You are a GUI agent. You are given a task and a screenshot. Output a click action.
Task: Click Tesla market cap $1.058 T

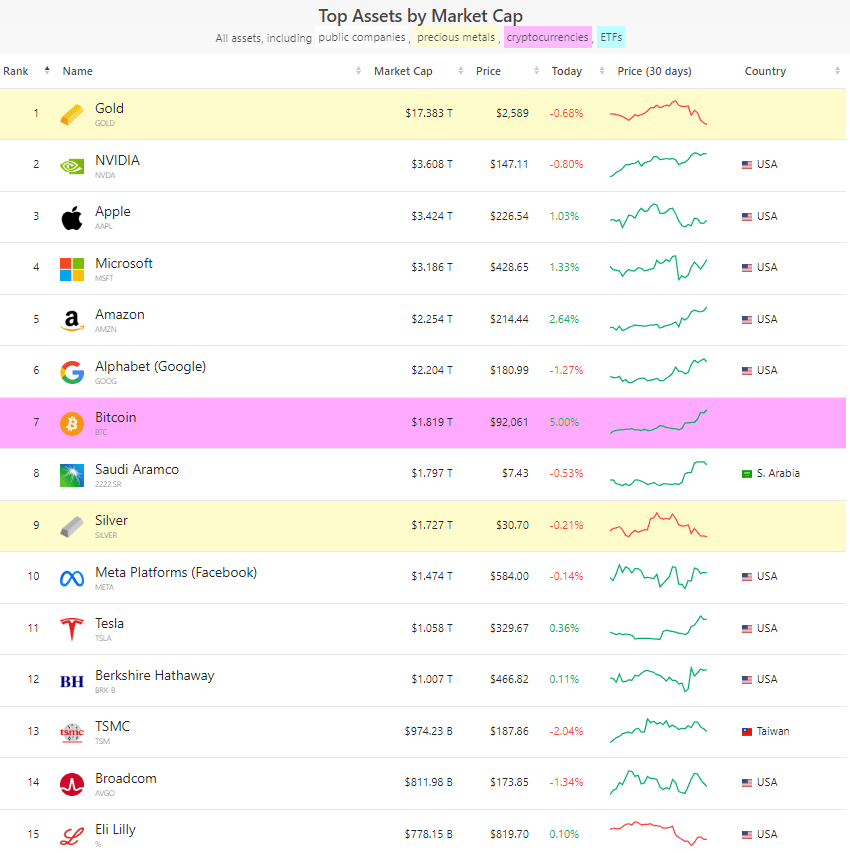(432, 628)
